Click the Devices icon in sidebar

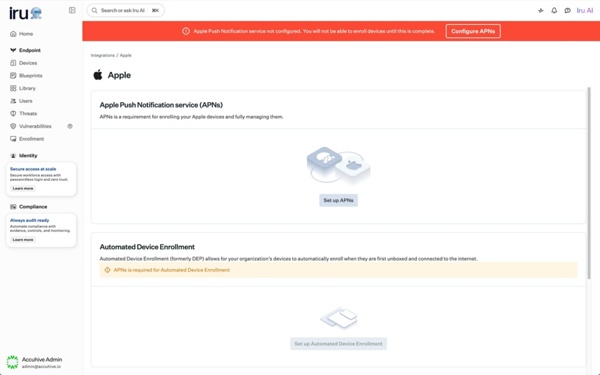pos(13,63)
